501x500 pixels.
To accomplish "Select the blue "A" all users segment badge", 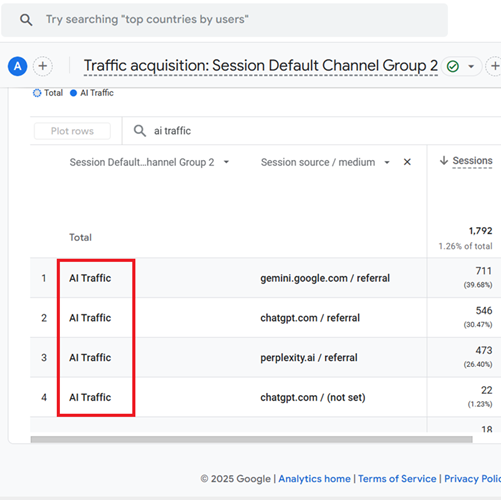I will pyautogui.click(x=17, y=66).
